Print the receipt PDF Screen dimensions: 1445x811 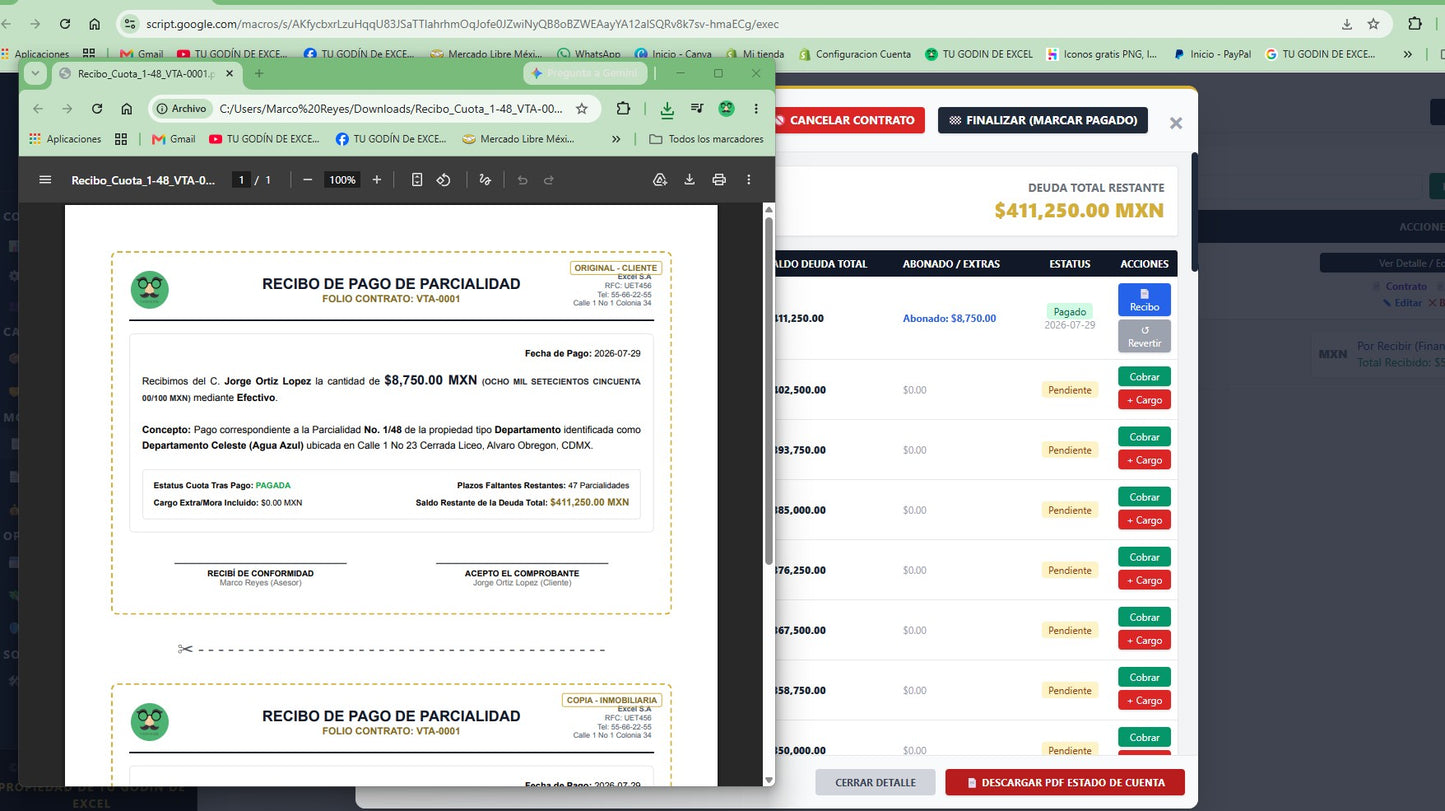click(719, 180)
